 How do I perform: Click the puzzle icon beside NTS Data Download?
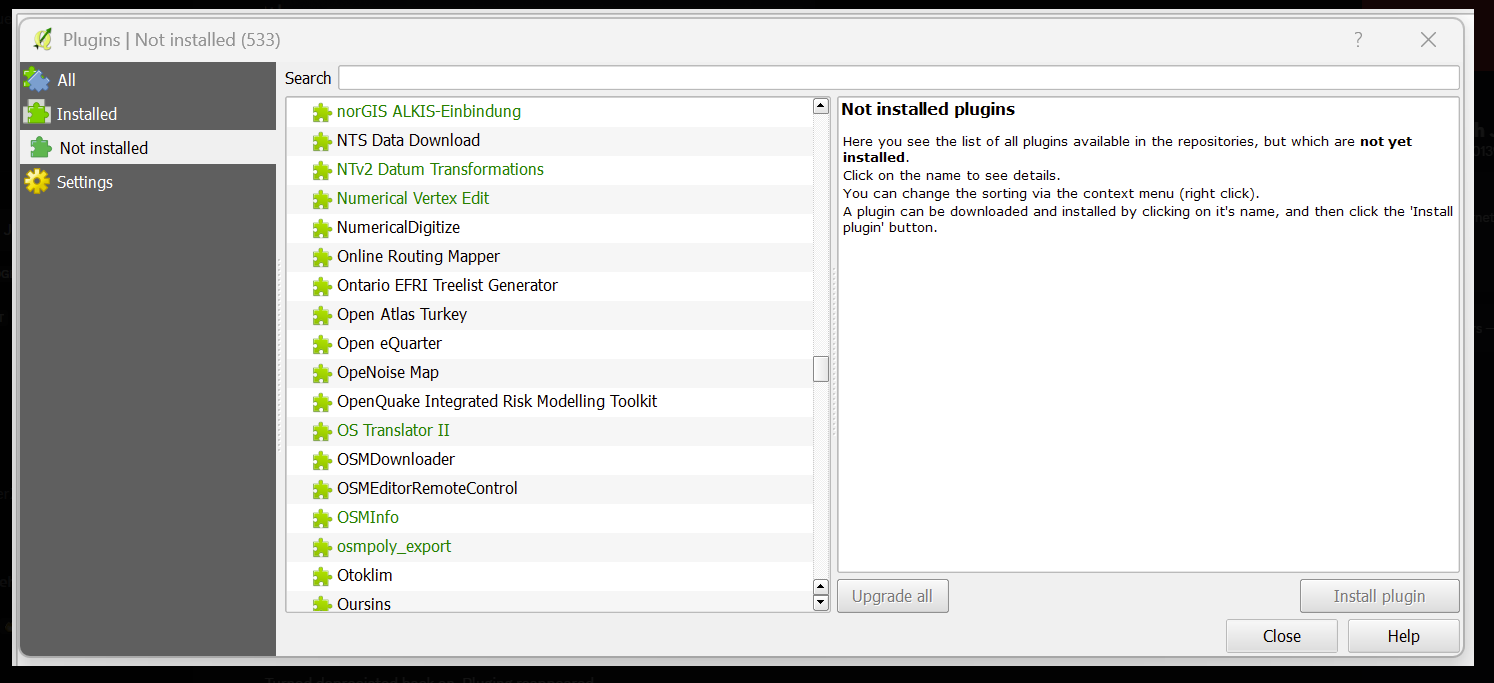coord(321,140)
